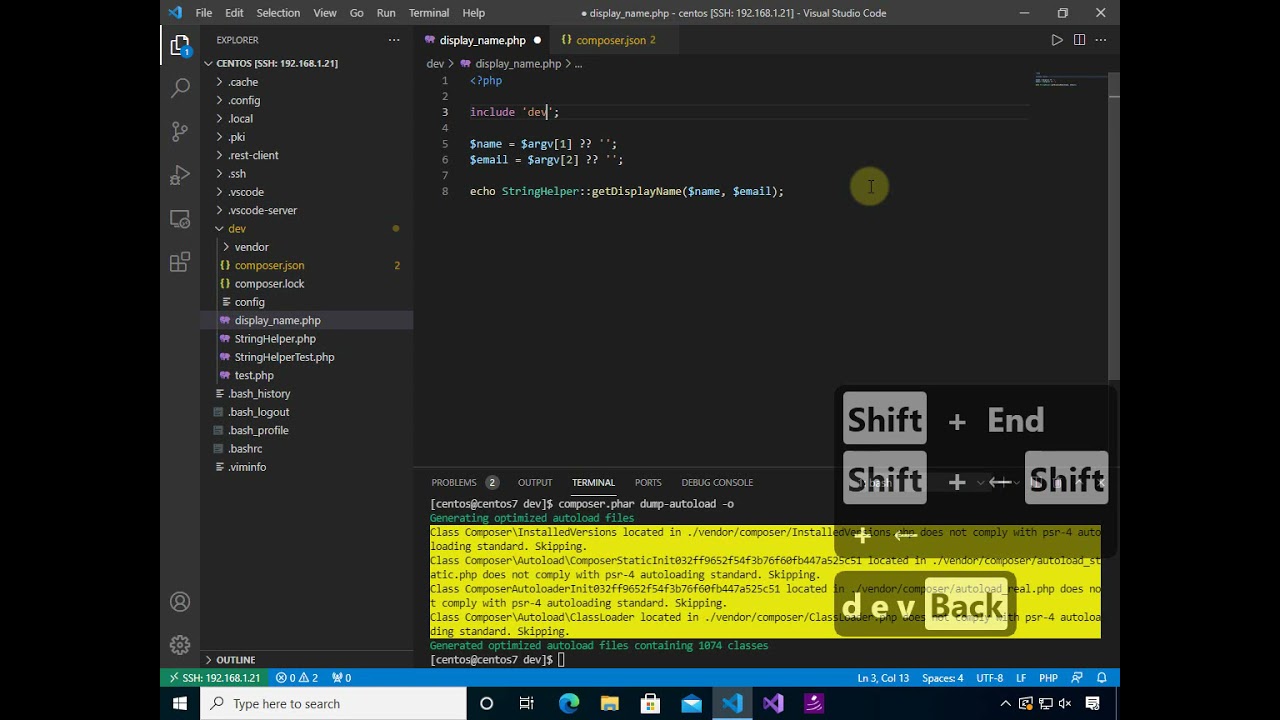Open Microsoft Store from taskbar
The width and height of the screenshot is (1280, 720).
pos(651,703)
